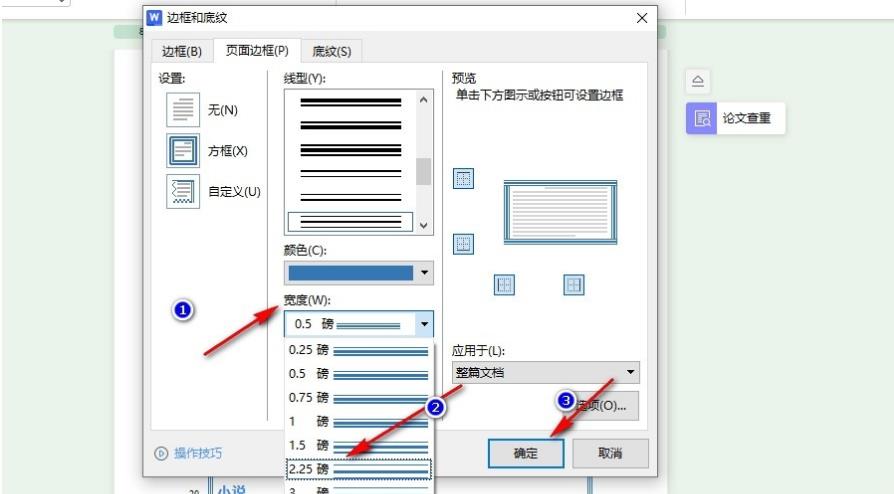Choose the 2.25 磅 width option
Screen dimensions: 894x494
click(359, 469)
